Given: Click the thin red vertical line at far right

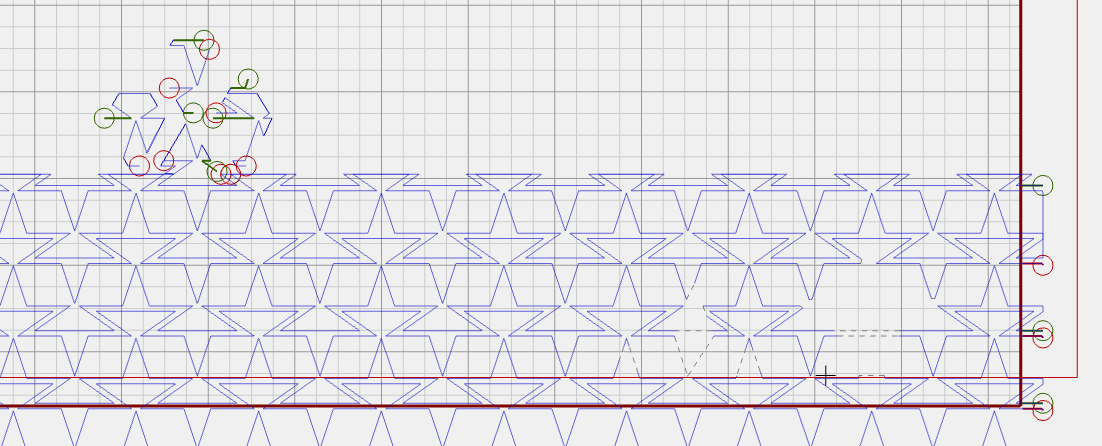Looking at the screenshot, I should pyautogui.click(x=1076, y=200).
